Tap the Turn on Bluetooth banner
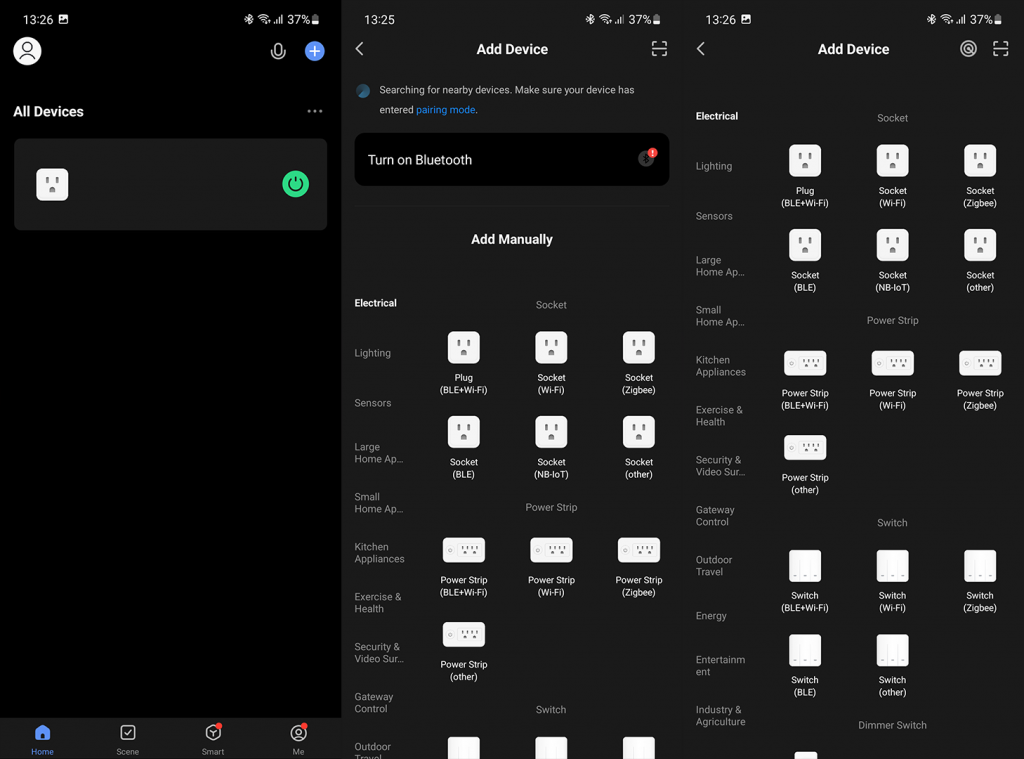 512,159
